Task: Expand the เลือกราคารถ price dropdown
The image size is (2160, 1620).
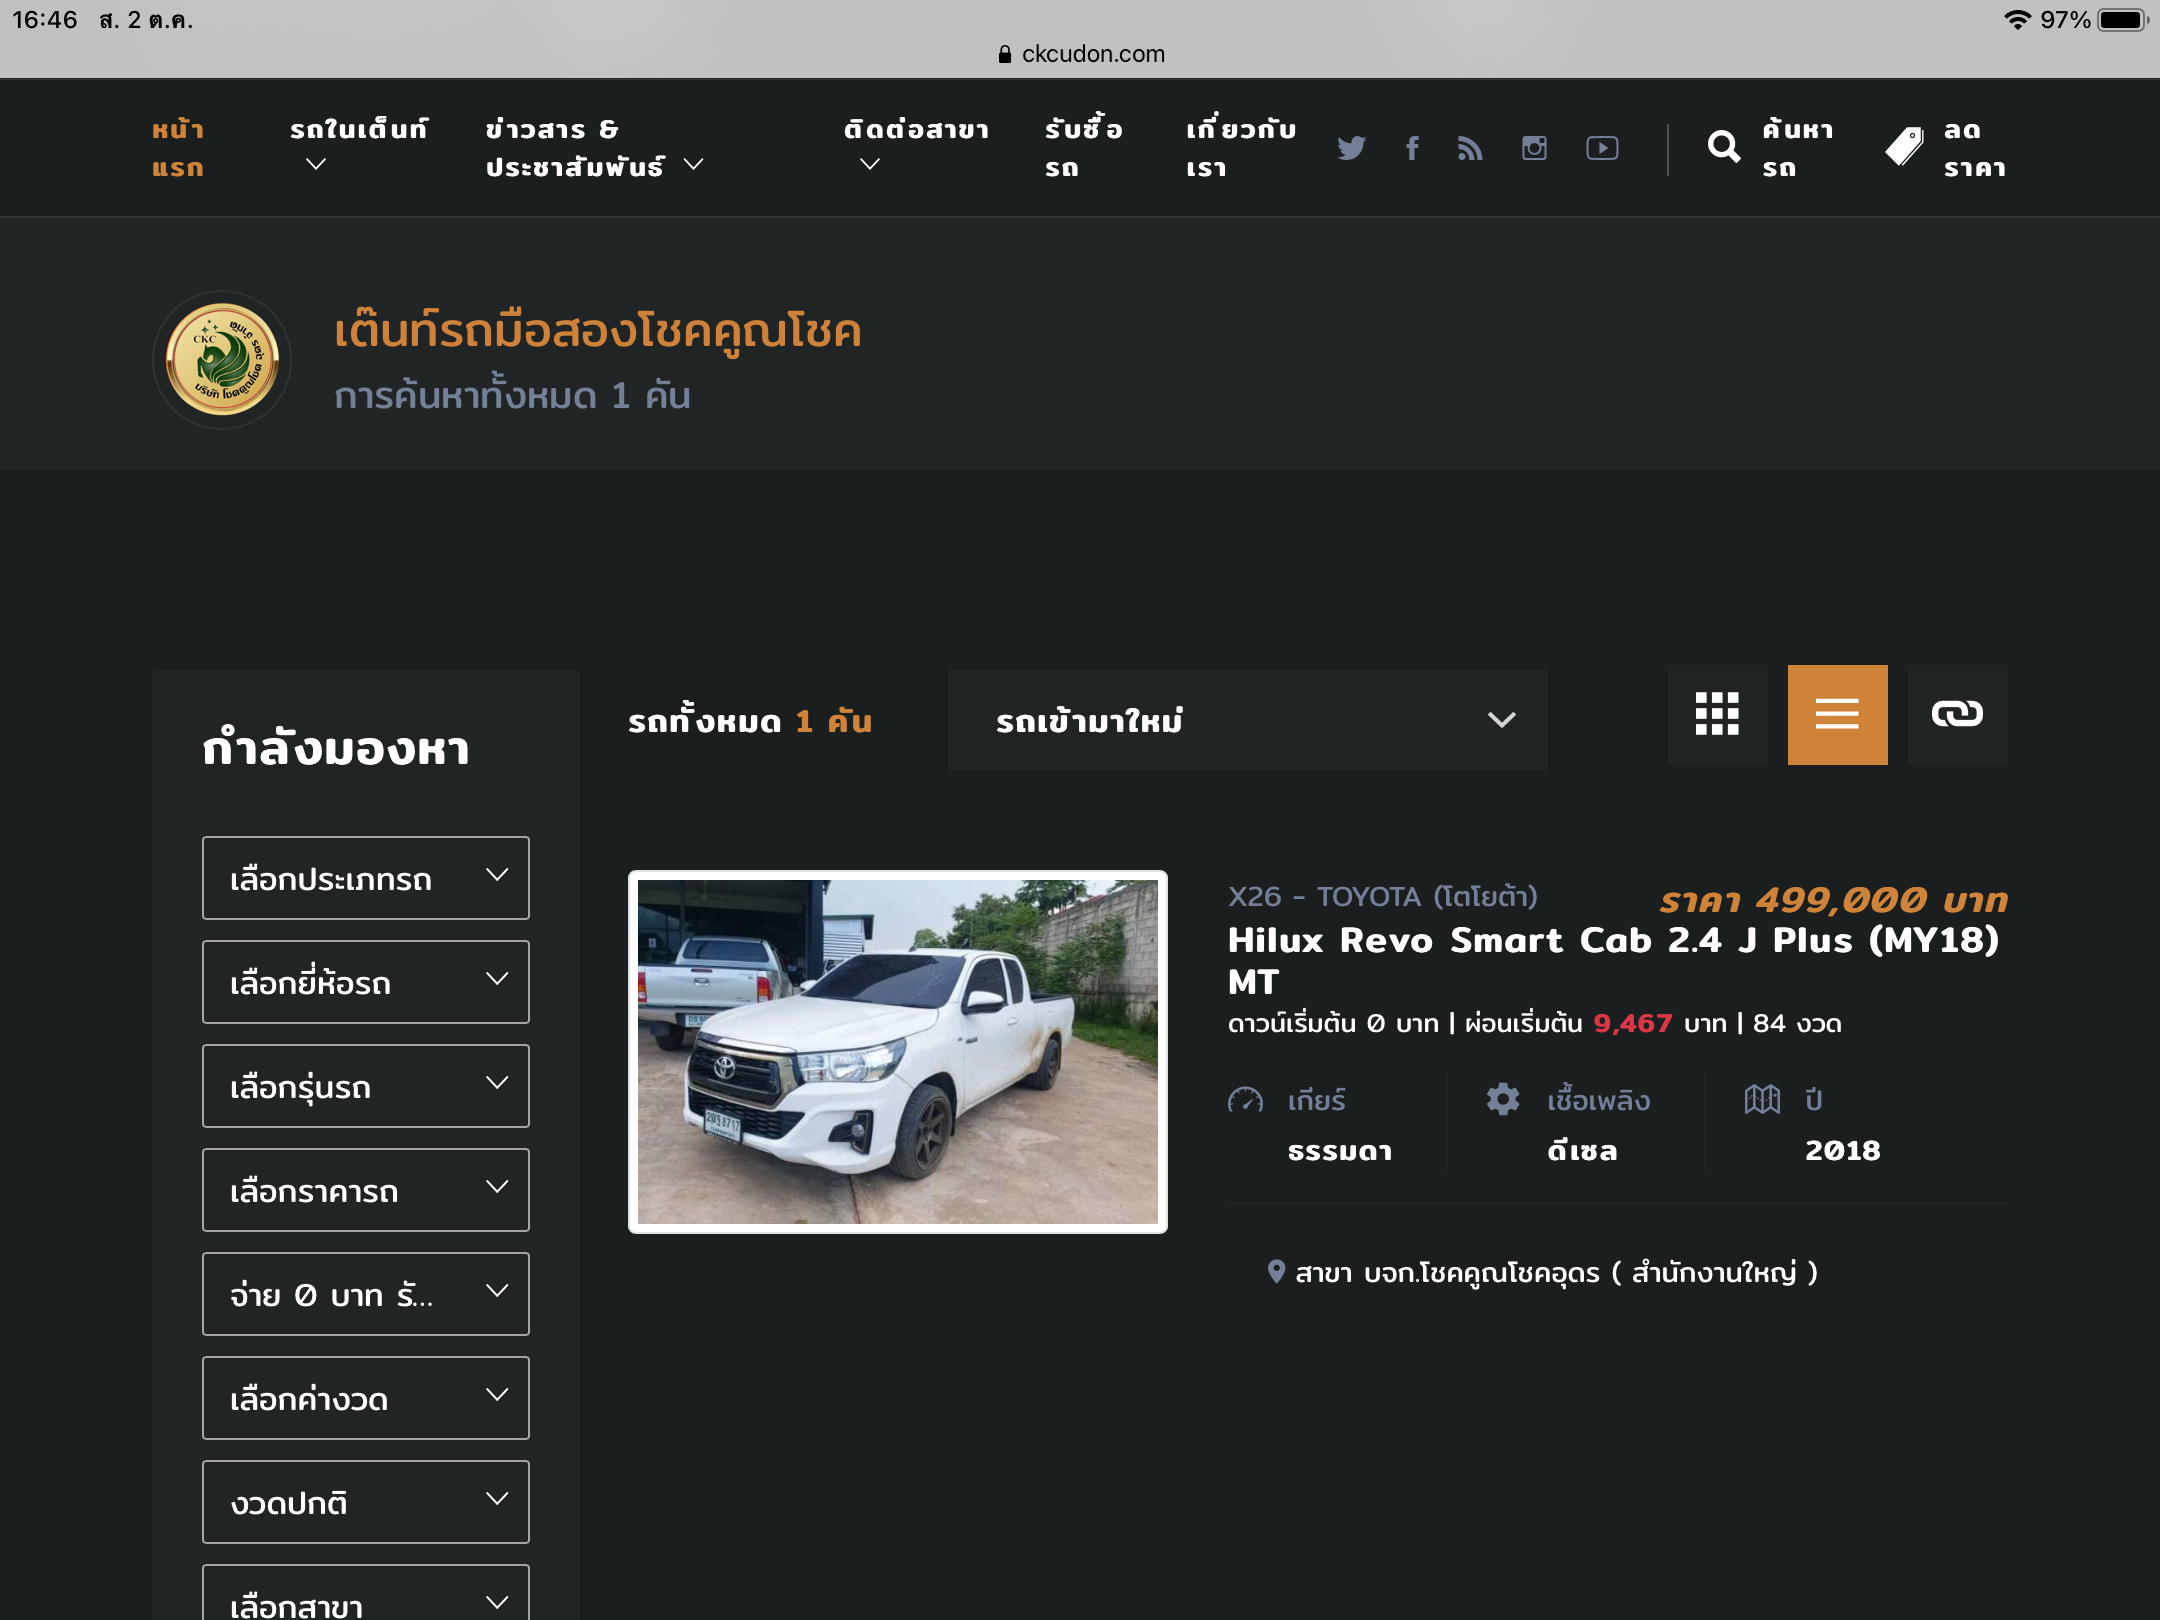Action: [x=365, y=1190]
